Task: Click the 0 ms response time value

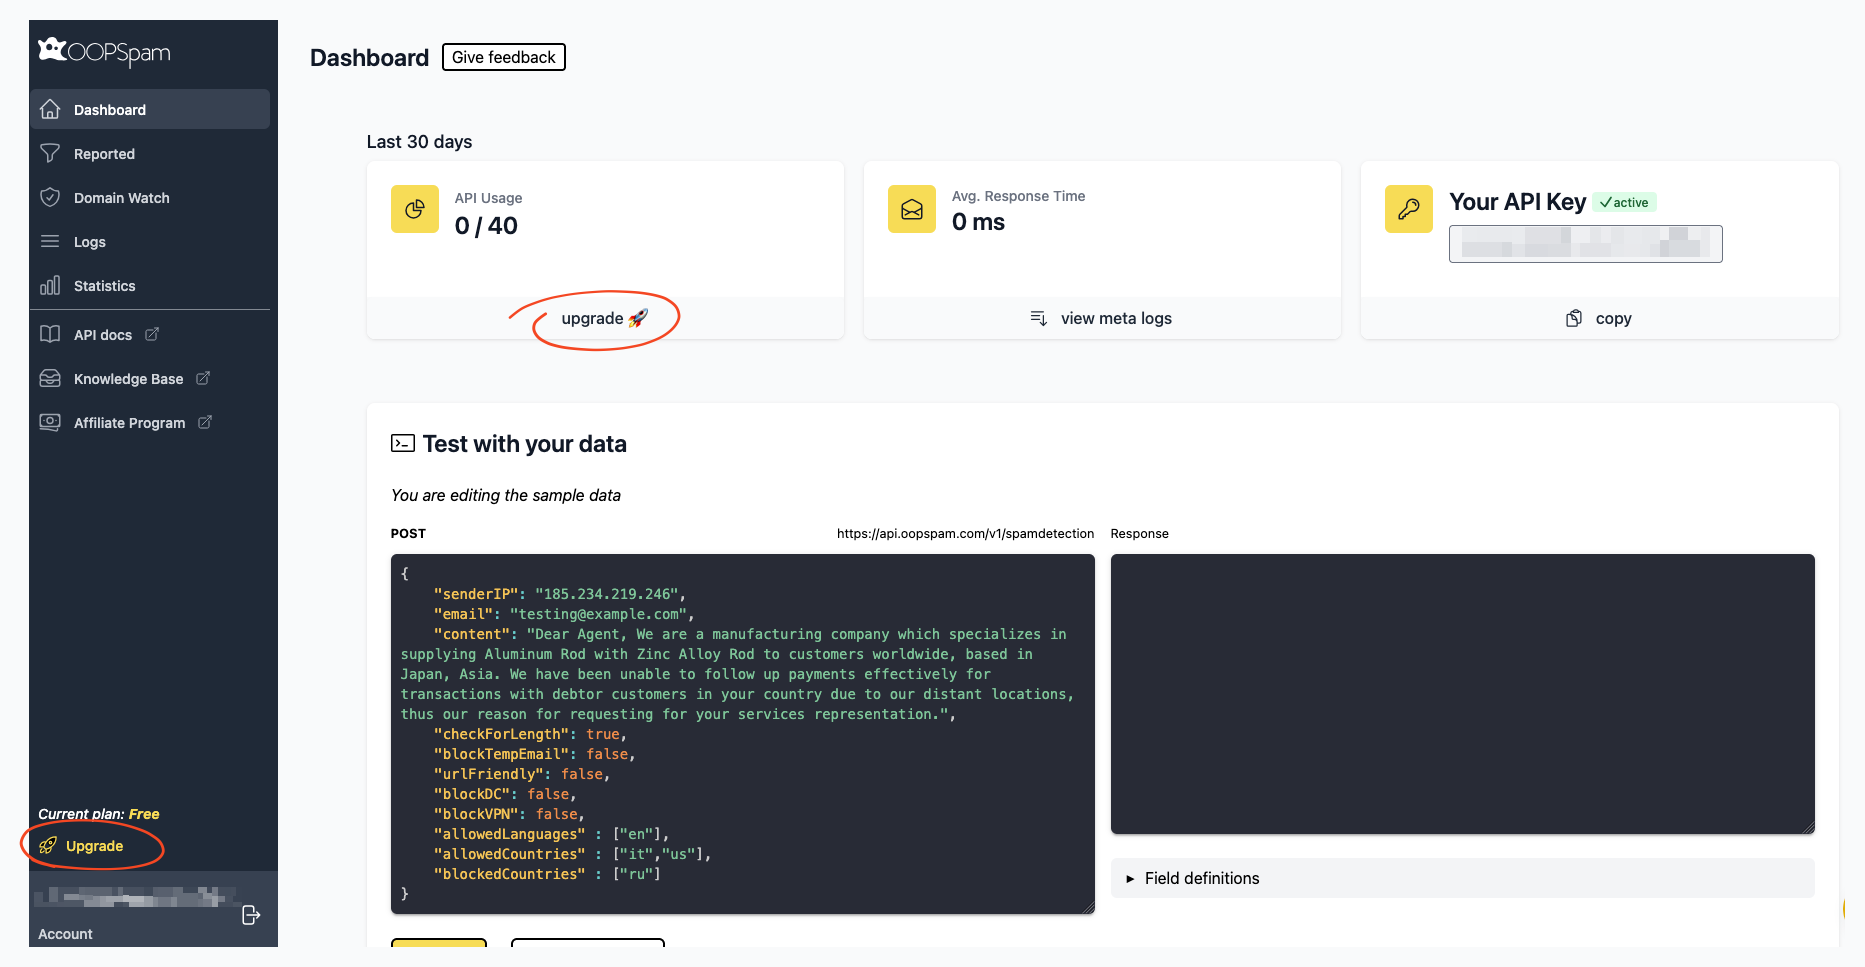Action: pyautogui.click(x=978, y=222)
